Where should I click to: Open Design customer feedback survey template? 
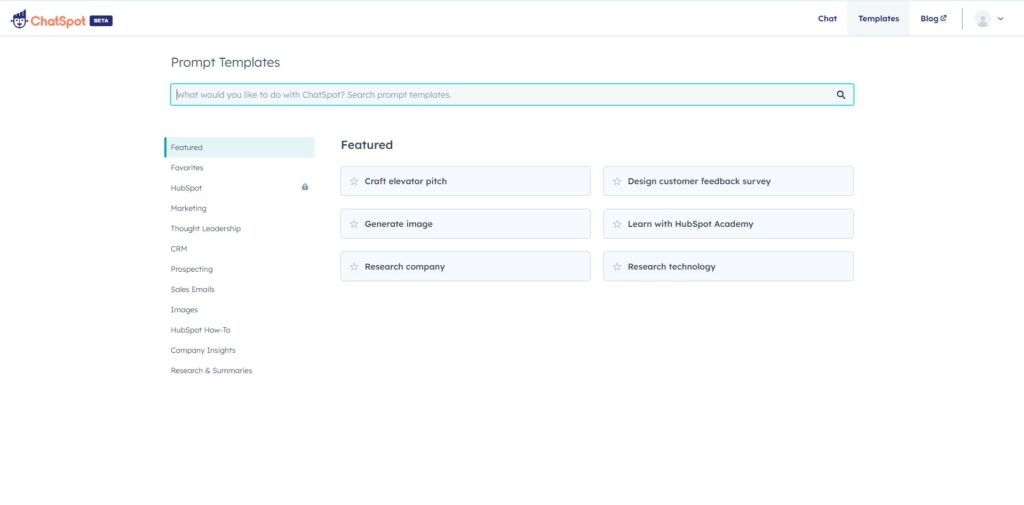click(x=728, y=181)
